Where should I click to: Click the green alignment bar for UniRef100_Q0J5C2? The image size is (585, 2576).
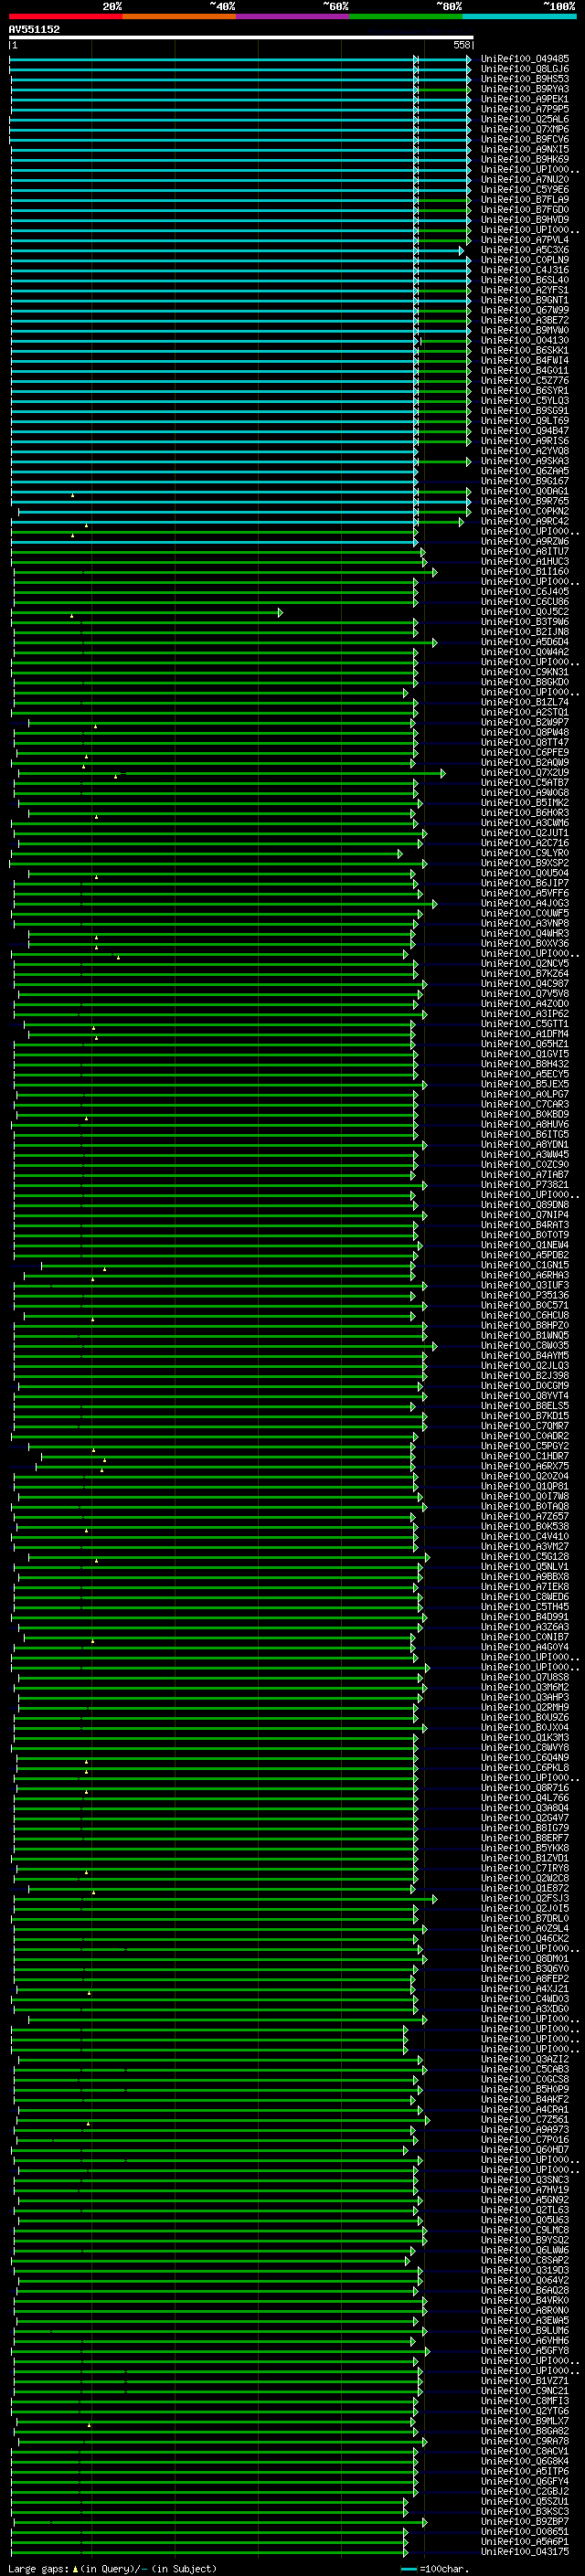point(145,612)
